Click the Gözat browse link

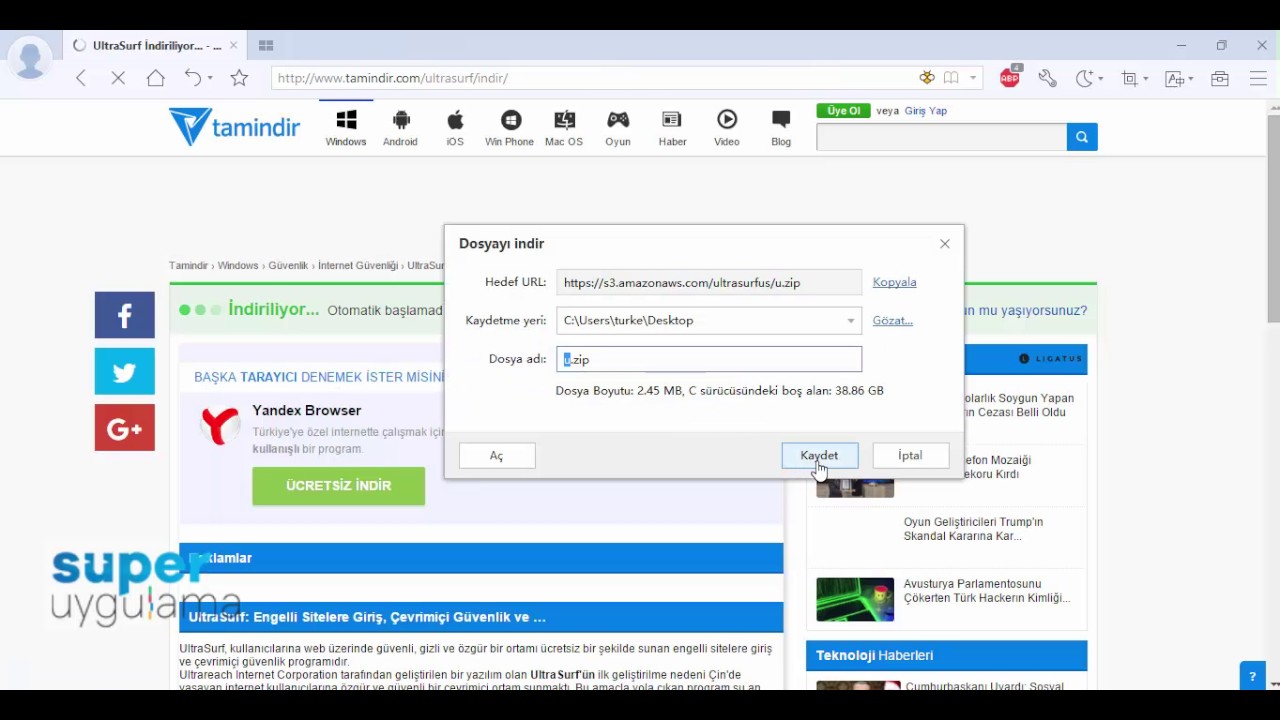[892, 321]
